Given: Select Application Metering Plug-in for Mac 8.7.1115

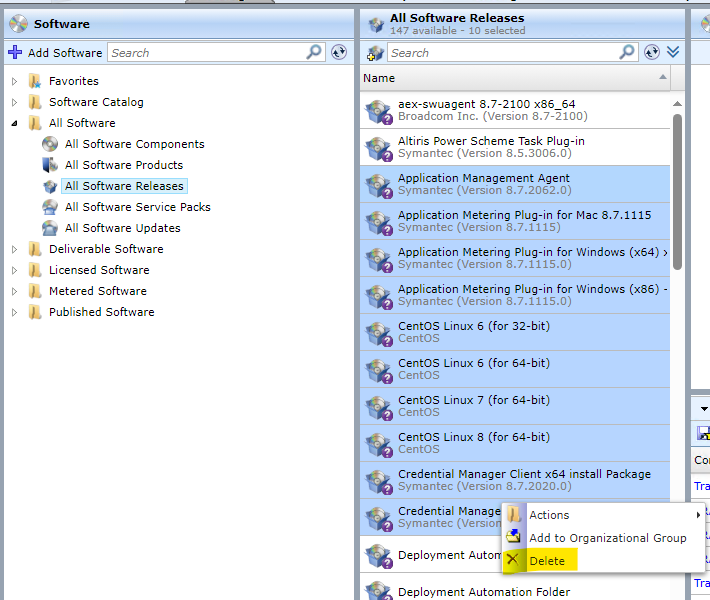Looking at the screenshot, I should pos(515,221).
